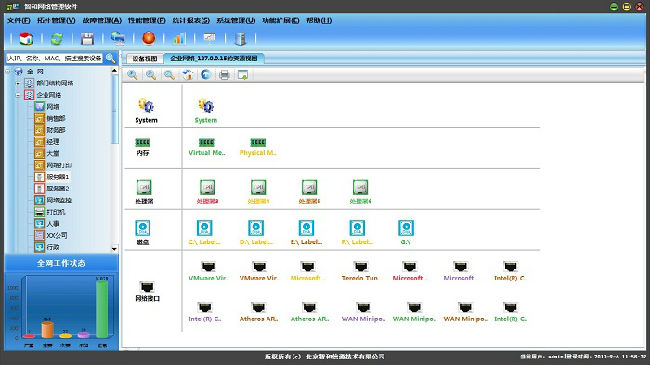This screenshot has height=365, width=650.
Task: Select the Virtual Memory resource icon
Action: [206, 143]
